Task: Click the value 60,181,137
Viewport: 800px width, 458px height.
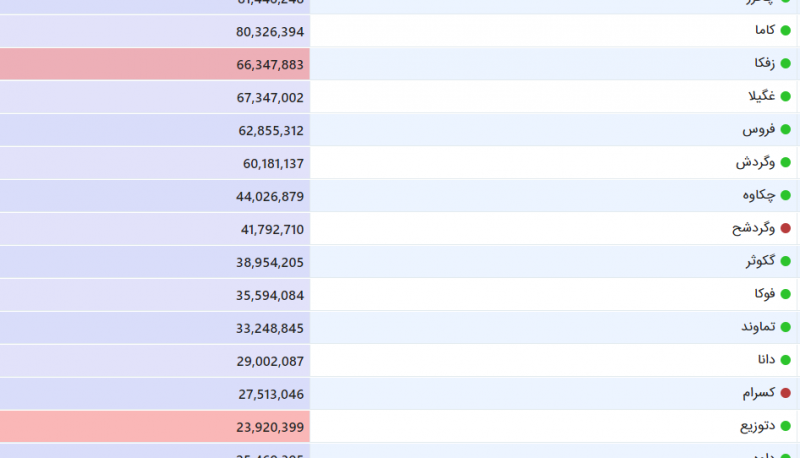Action: click(273, 164)
